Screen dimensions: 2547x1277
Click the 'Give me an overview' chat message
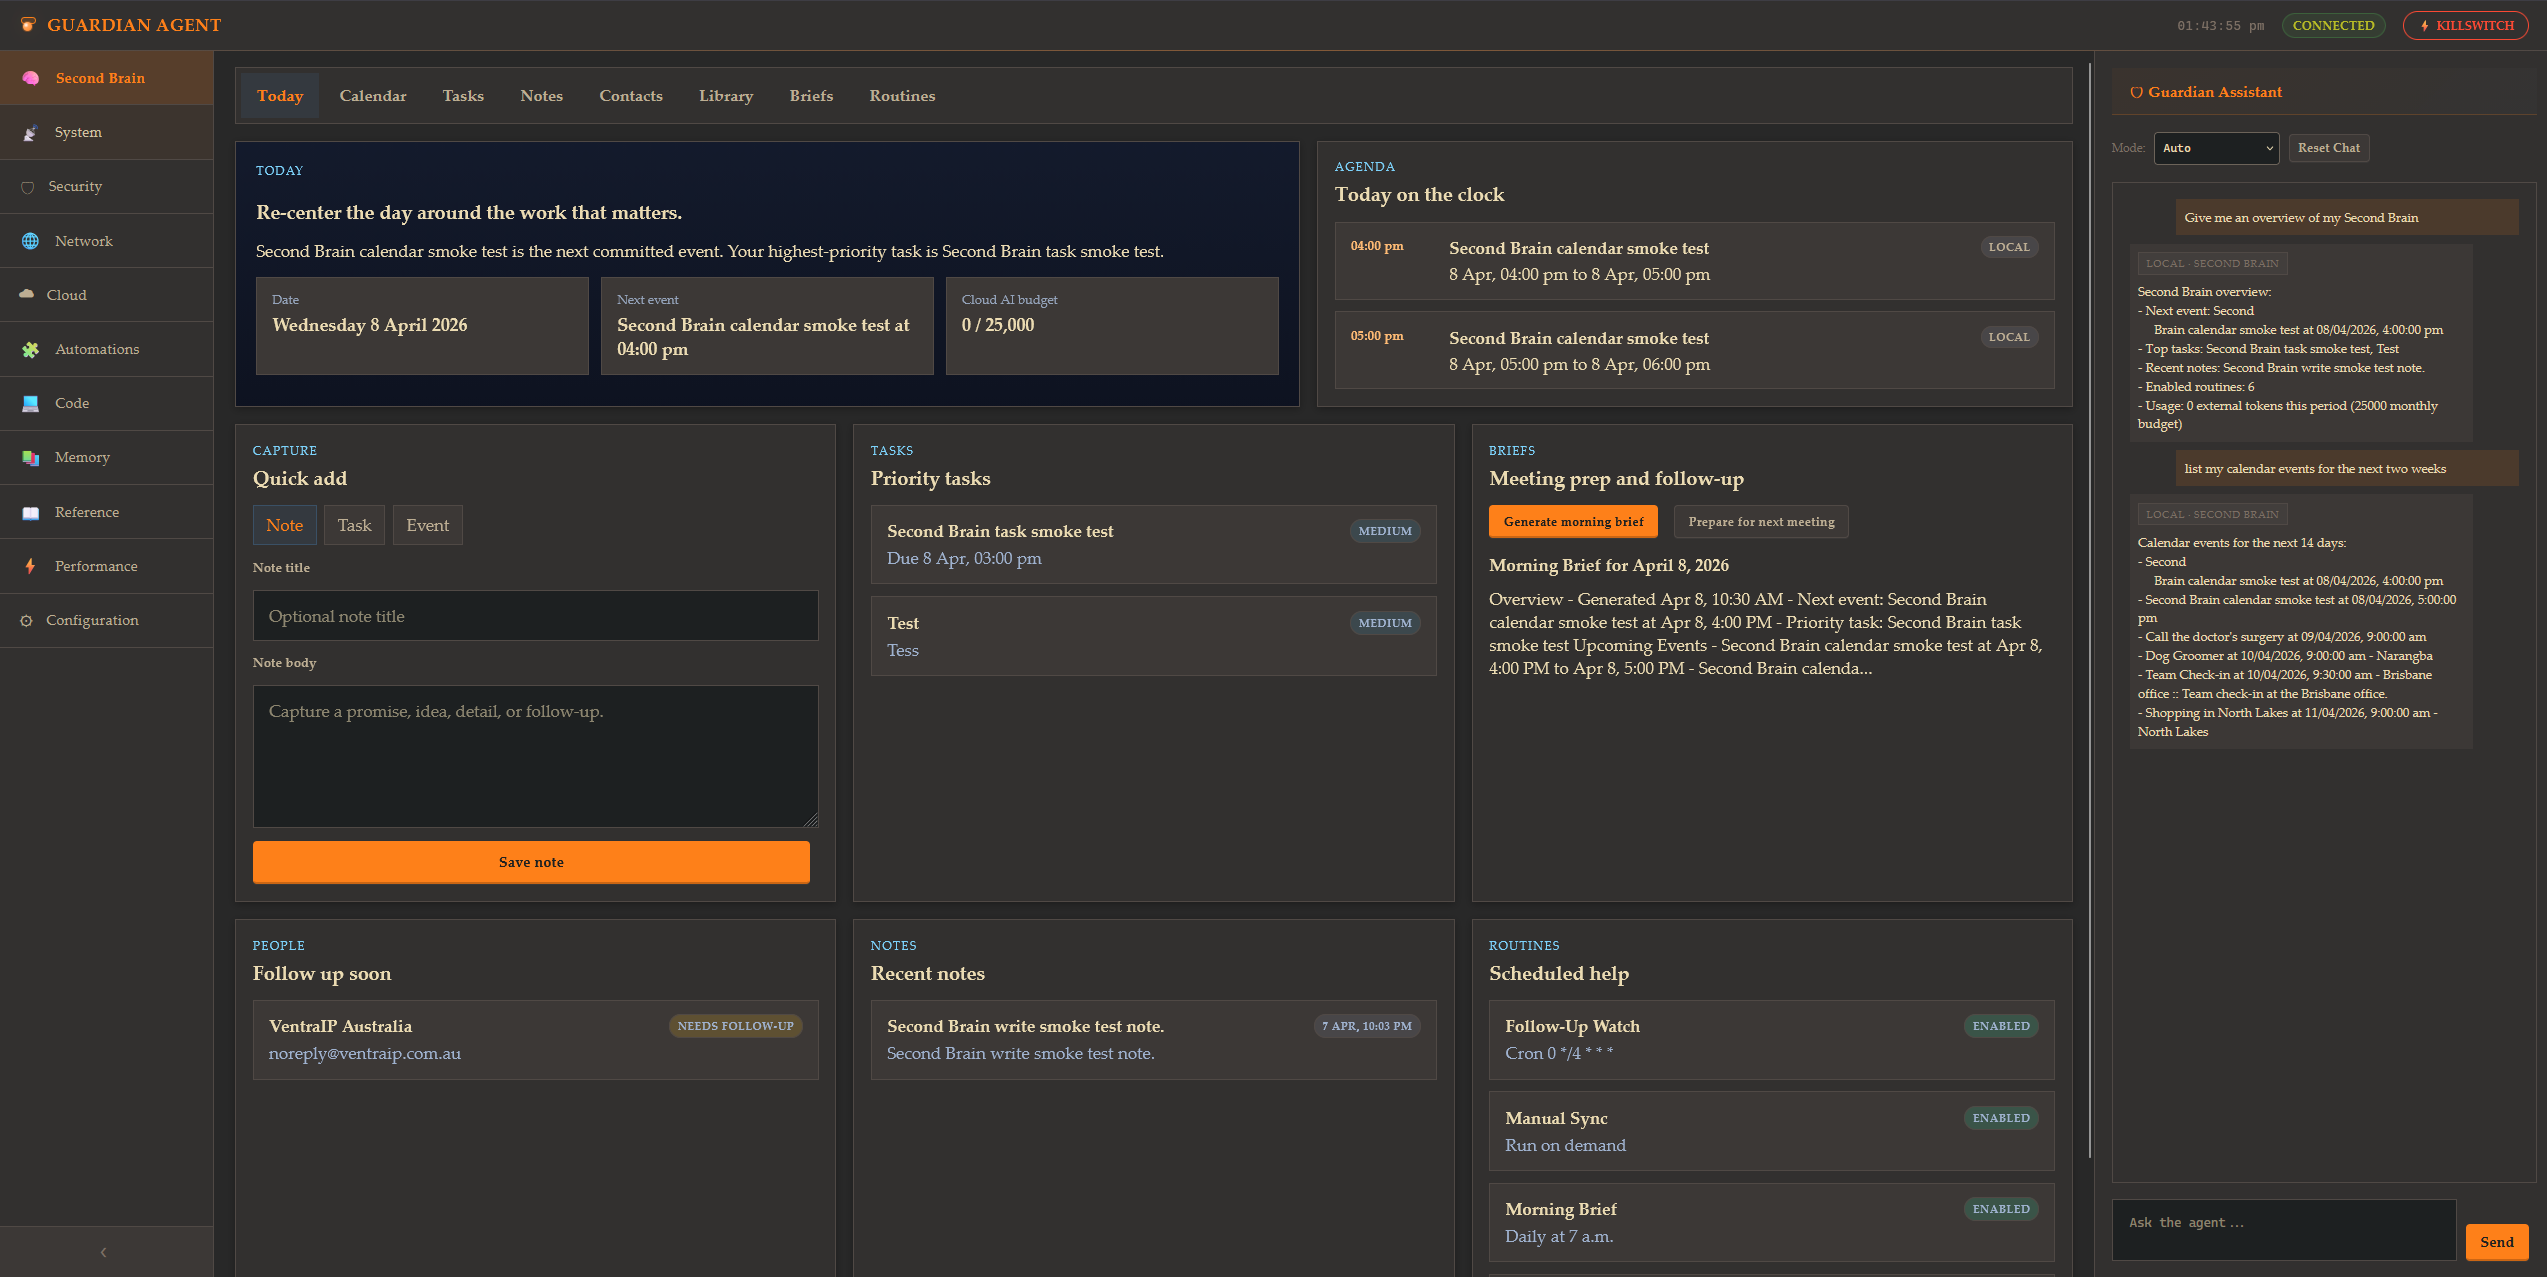2346,218
